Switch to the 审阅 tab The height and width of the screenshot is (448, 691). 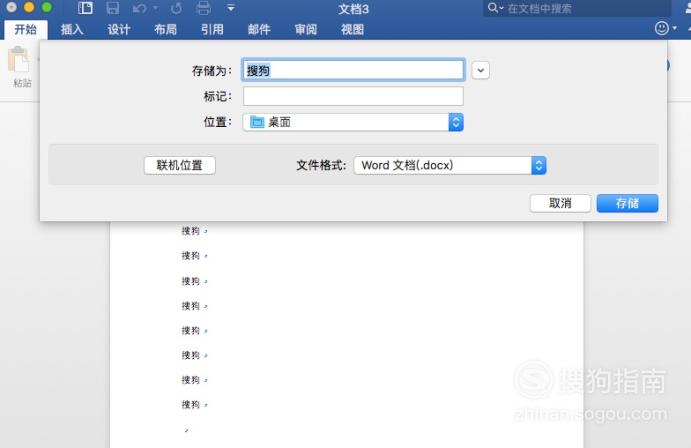[x=305, y=30]
